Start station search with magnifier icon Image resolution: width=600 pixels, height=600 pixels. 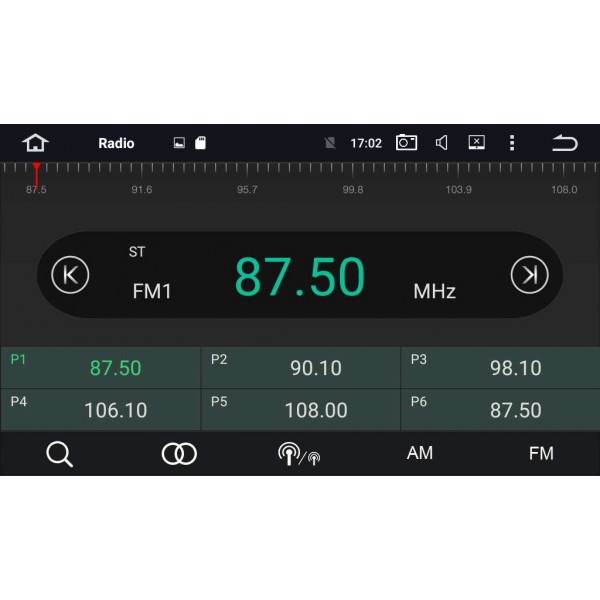[60, 454]
